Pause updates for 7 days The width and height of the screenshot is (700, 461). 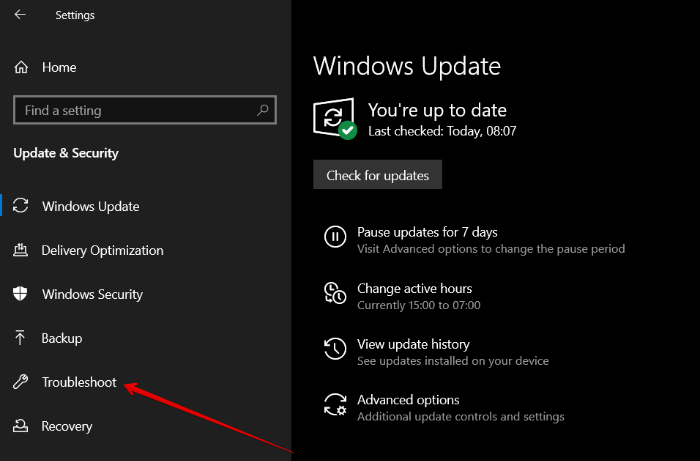(x=427, y=232)
